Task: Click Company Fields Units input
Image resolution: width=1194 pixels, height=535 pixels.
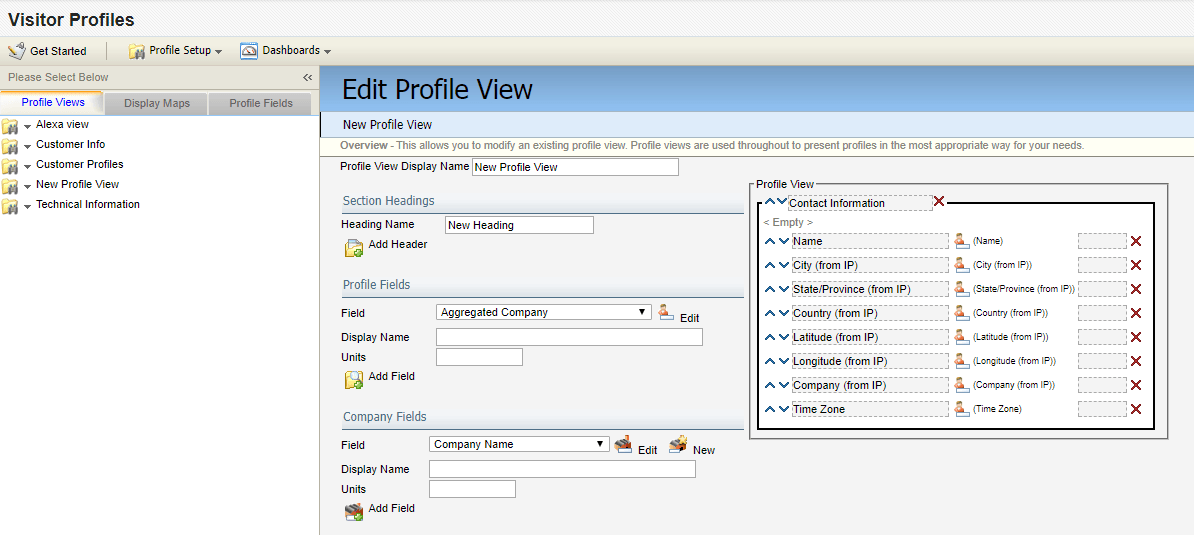Action: [472, 489]
